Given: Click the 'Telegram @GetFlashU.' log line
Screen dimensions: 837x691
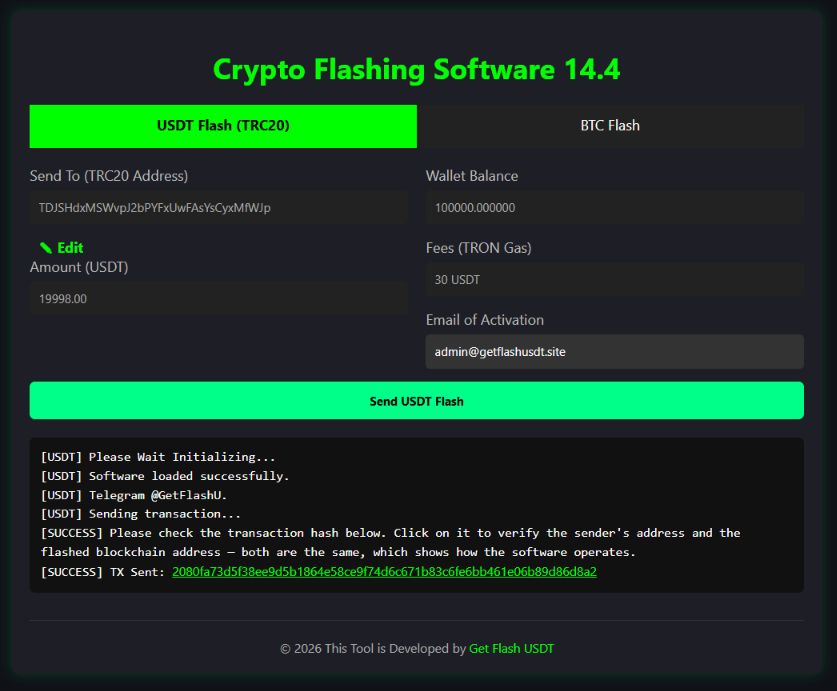Looking at the screenshot, I should [x=134, y=496].
